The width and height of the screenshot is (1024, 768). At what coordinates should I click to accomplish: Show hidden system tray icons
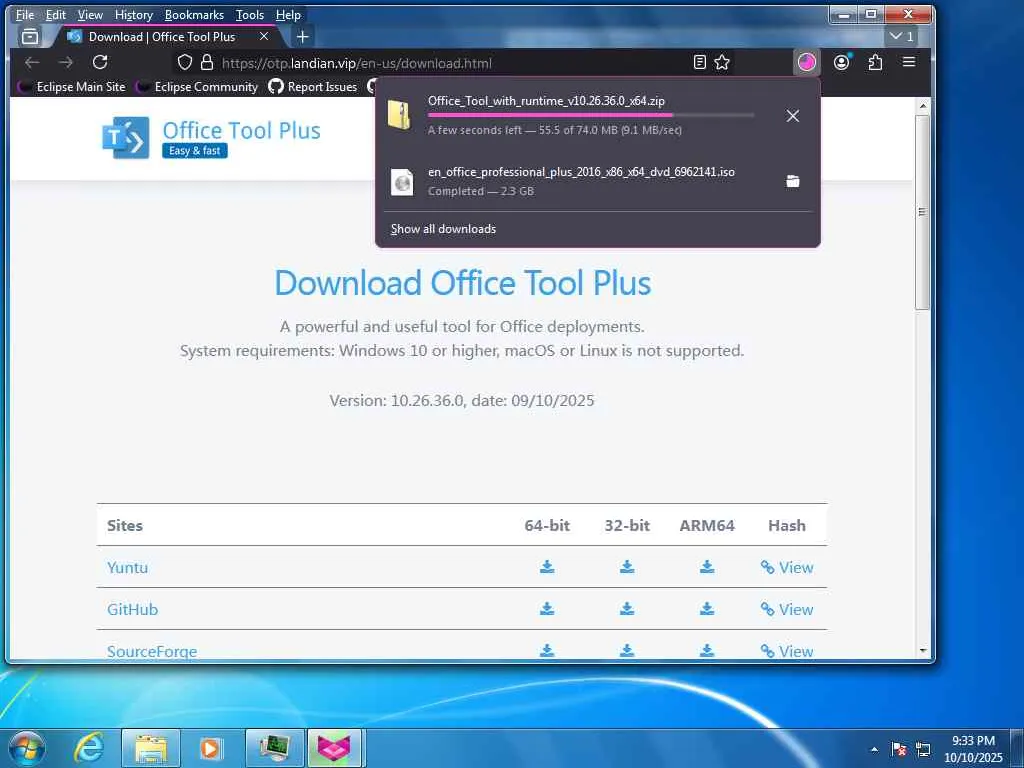(x=874, y=750)
